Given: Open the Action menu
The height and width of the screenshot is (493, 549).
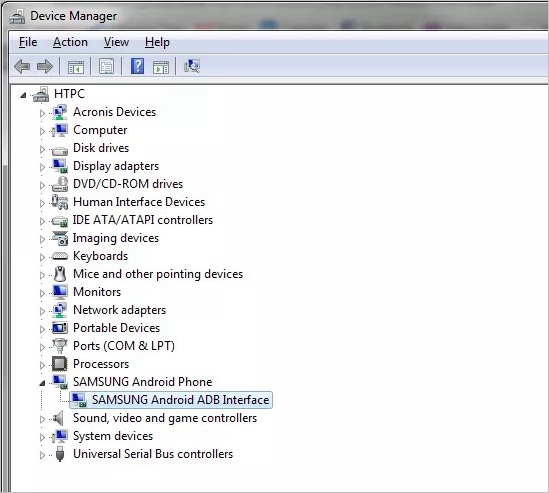Looking at the screenshot, I should (x=70, y=42).
